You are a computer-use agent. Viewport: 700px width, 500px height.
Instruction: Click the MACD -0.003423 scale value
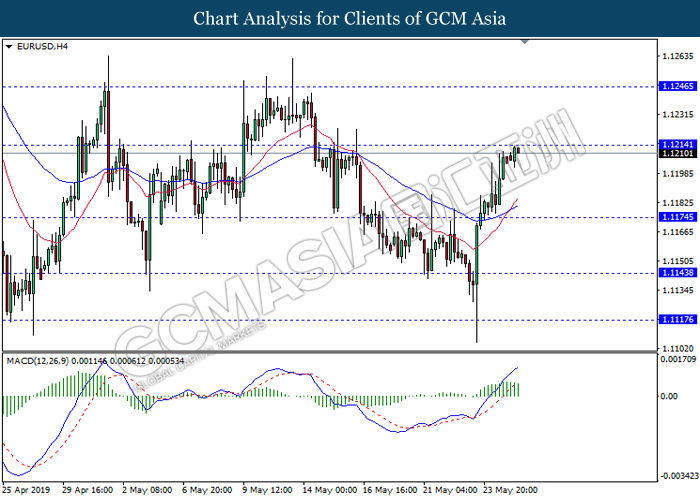(679, 476)
